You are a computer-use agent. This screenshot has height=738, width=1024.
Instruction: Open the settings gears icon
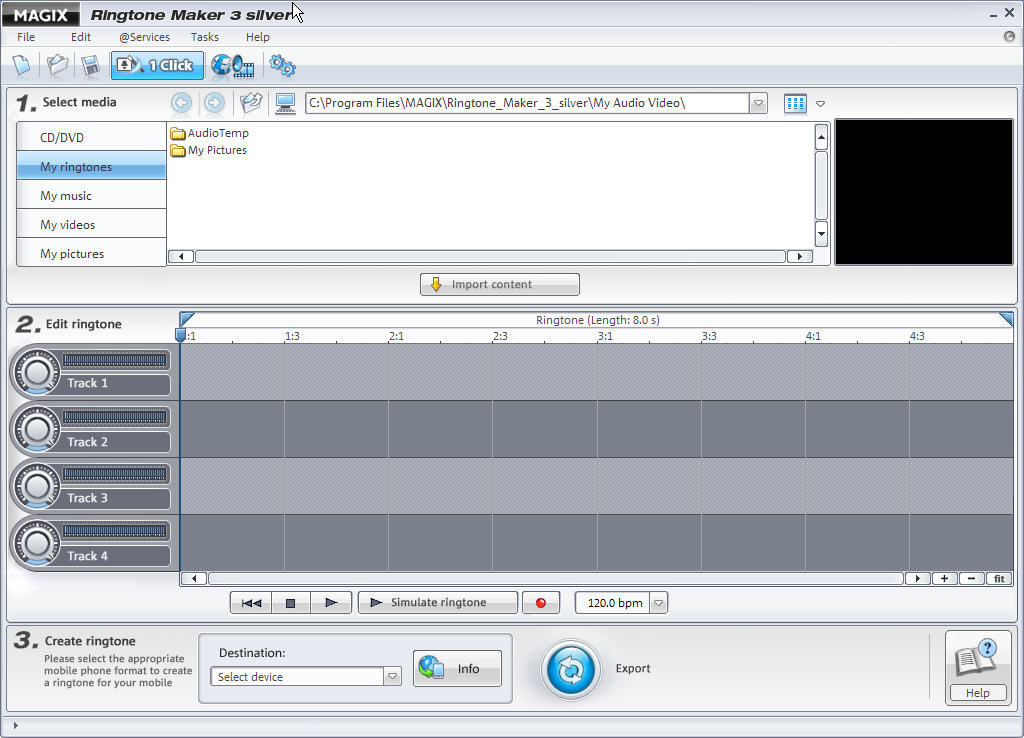(281, 65)
